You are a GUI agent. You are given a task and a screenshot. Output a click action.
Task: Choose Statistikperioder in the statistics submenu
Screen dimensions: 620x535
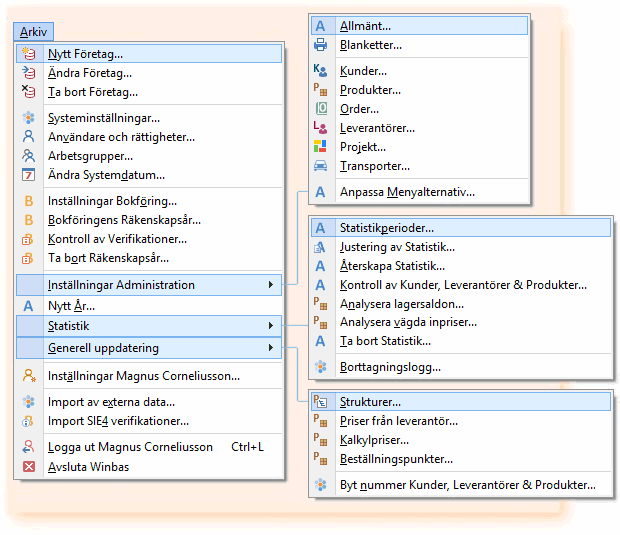click(386, 228)
